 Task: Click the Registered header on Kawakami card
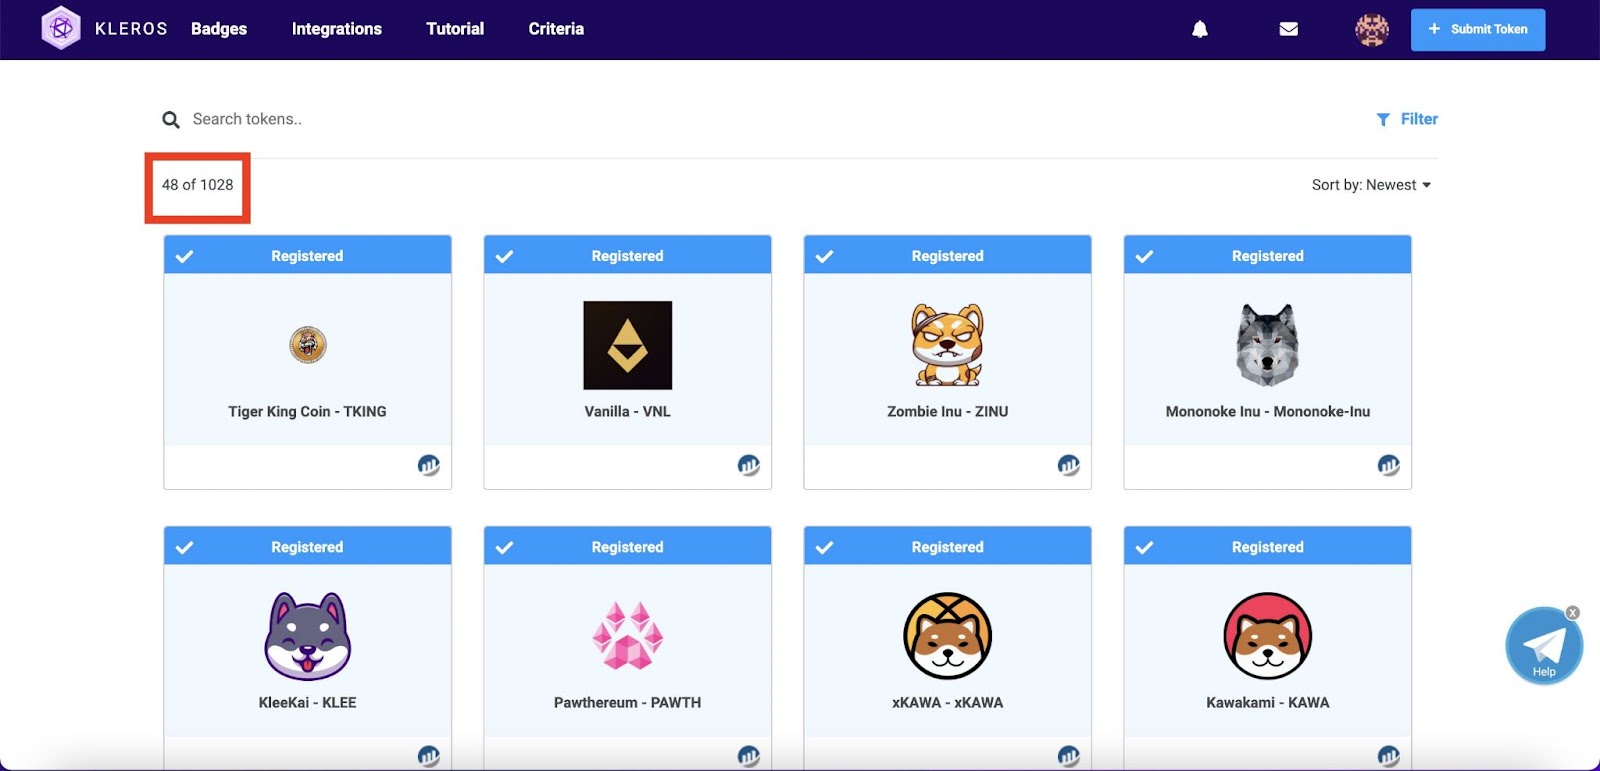tap(1268, 546)
